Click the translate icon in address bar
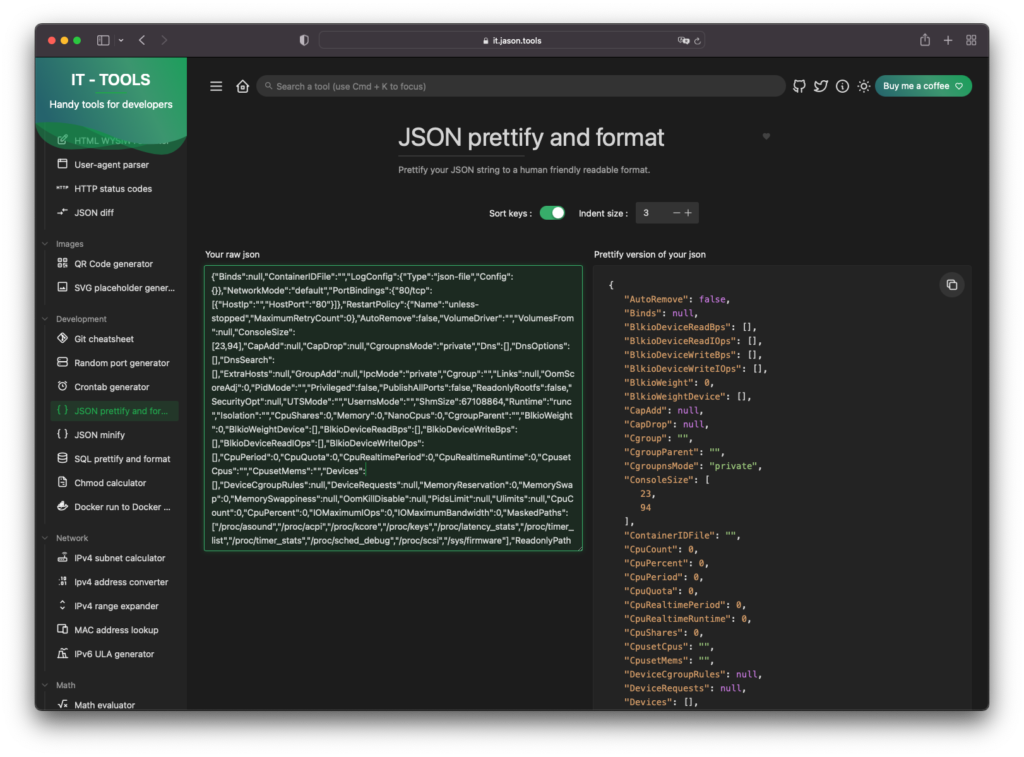 click(683, 40)
